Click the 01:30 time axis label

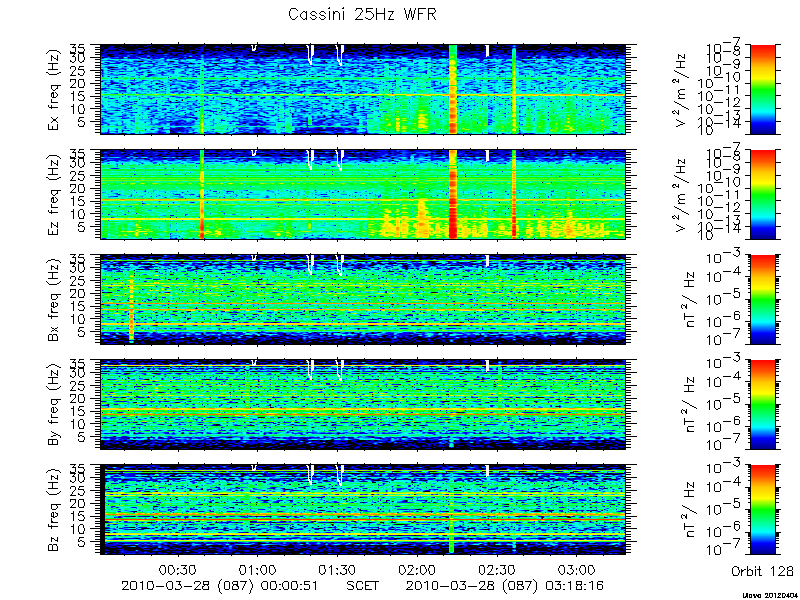pyautogui.click(x=337, y=570)
